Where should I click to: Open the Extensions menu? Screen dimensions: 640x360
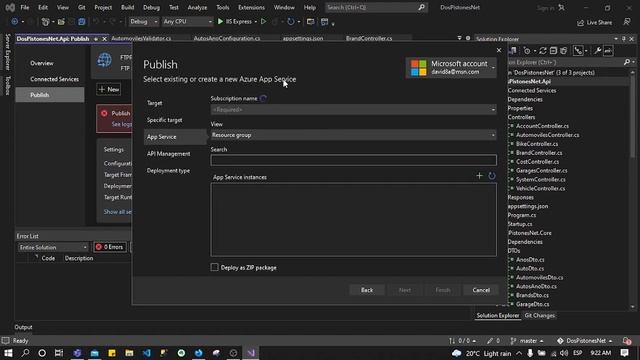251,7
